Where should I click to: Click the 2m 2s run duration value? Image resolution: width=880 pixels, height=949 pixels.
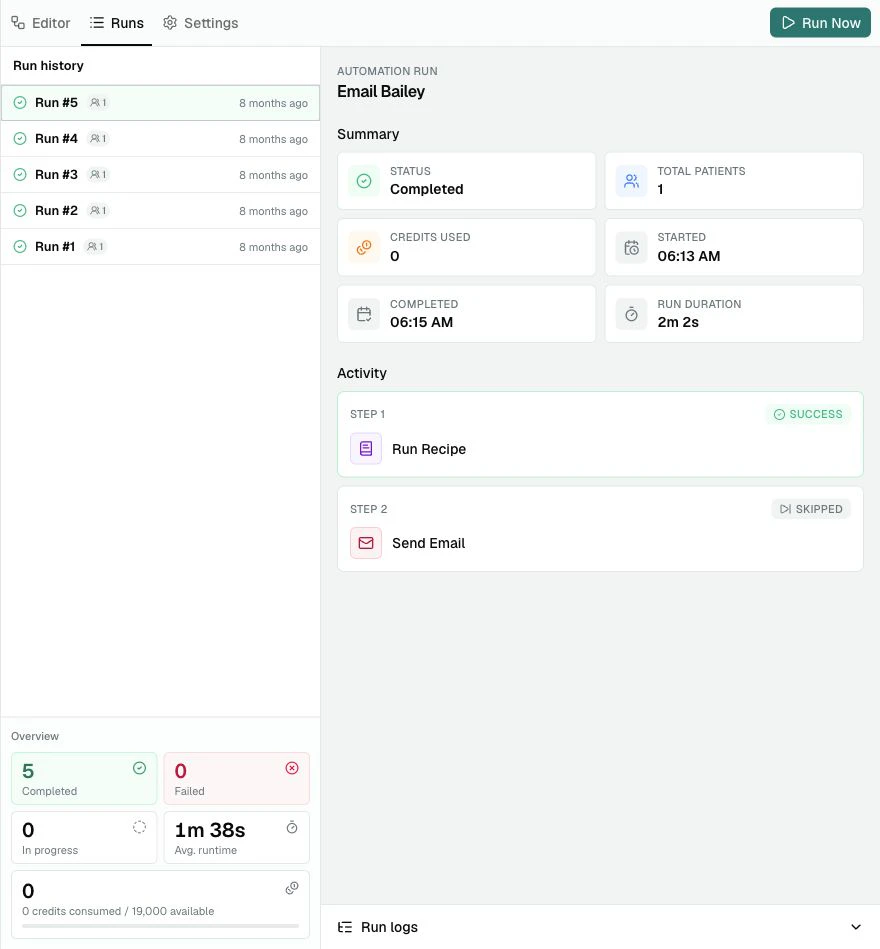[x=678, y=322]
